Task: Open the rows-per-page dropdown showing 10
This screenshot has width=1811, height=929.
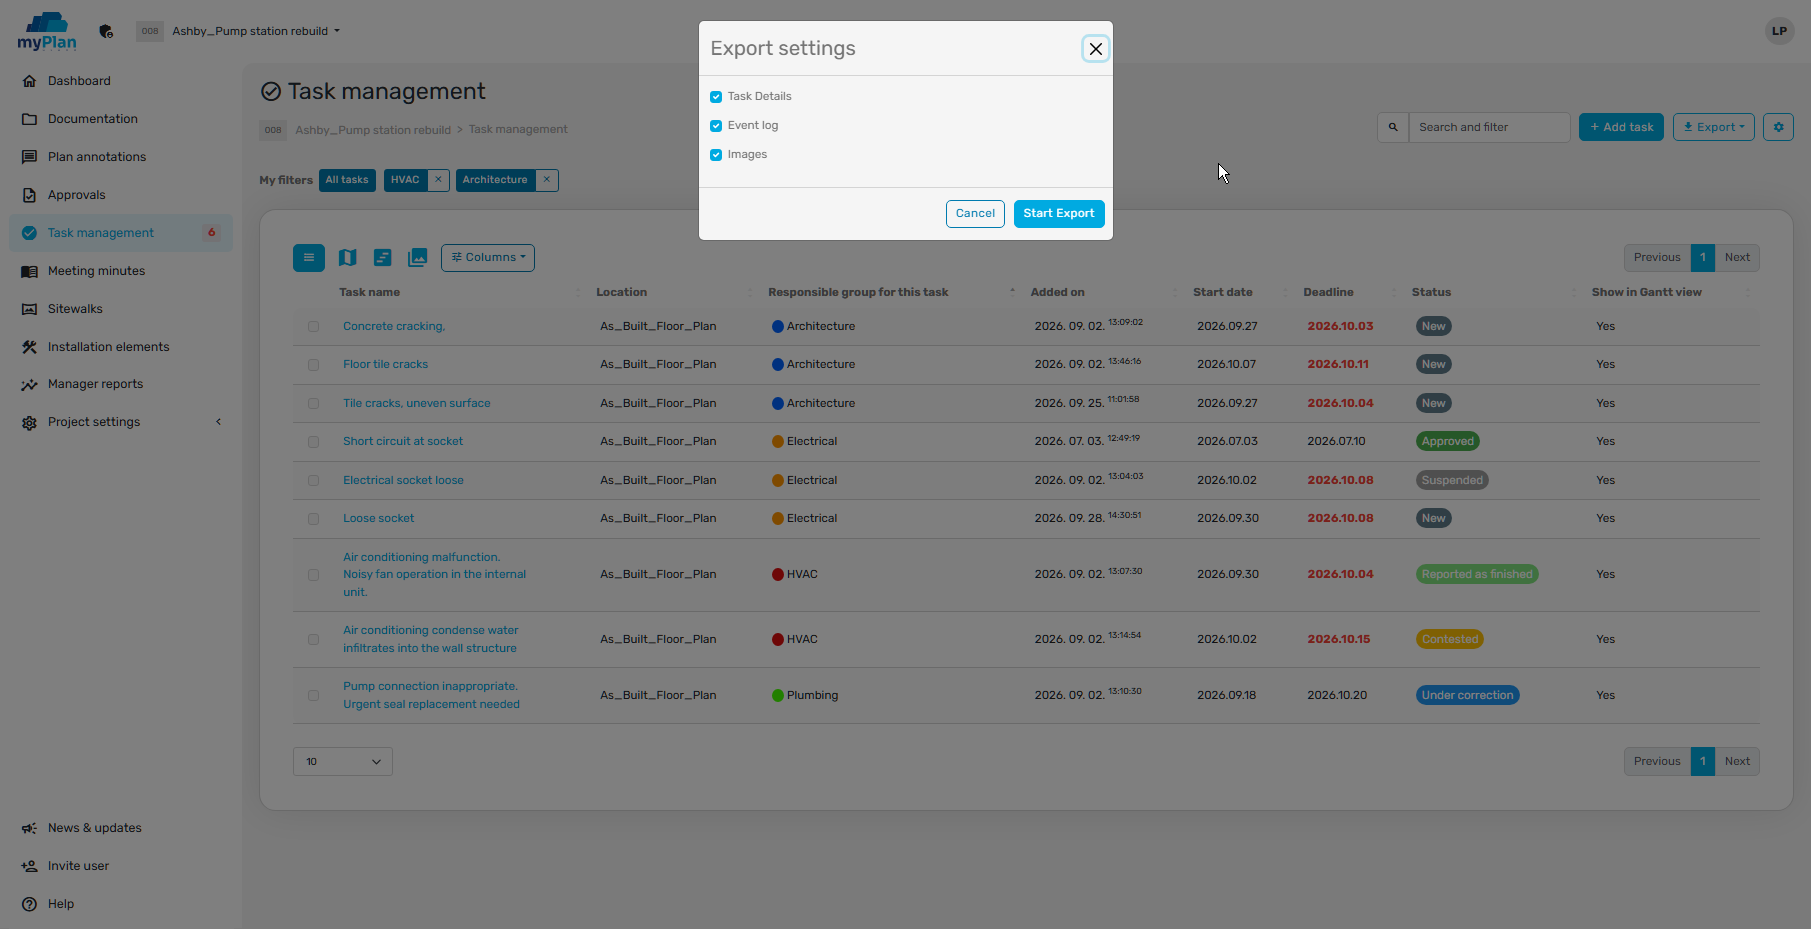Action: tap(343, 762)
